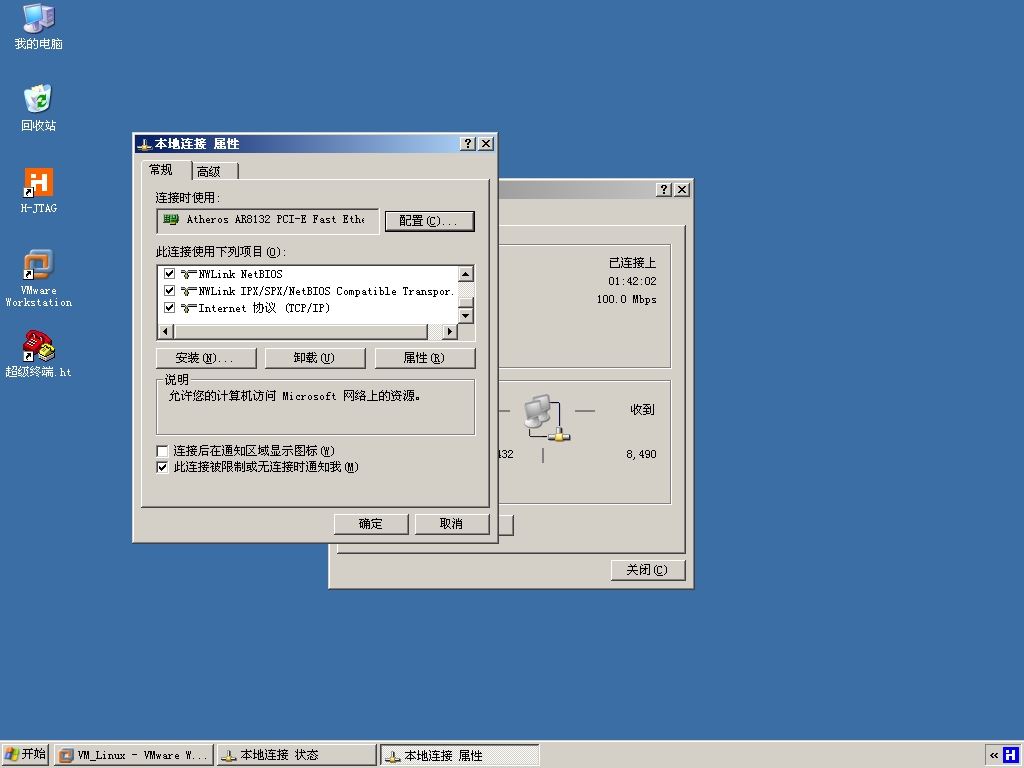The image size is (1024, 768).
Task: Click the components list scroll-down arrow
Action: pos(466,315)
